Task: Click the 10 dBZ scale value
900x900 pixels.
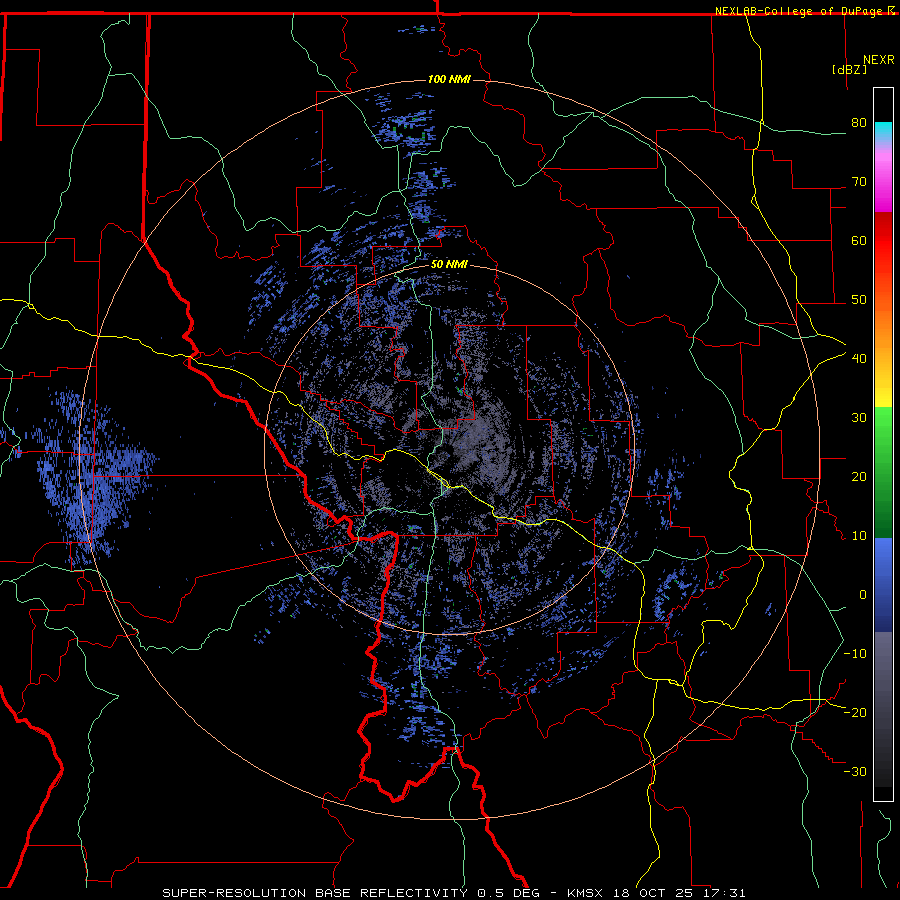Action: pyautogui.click(x=859, y=536)
